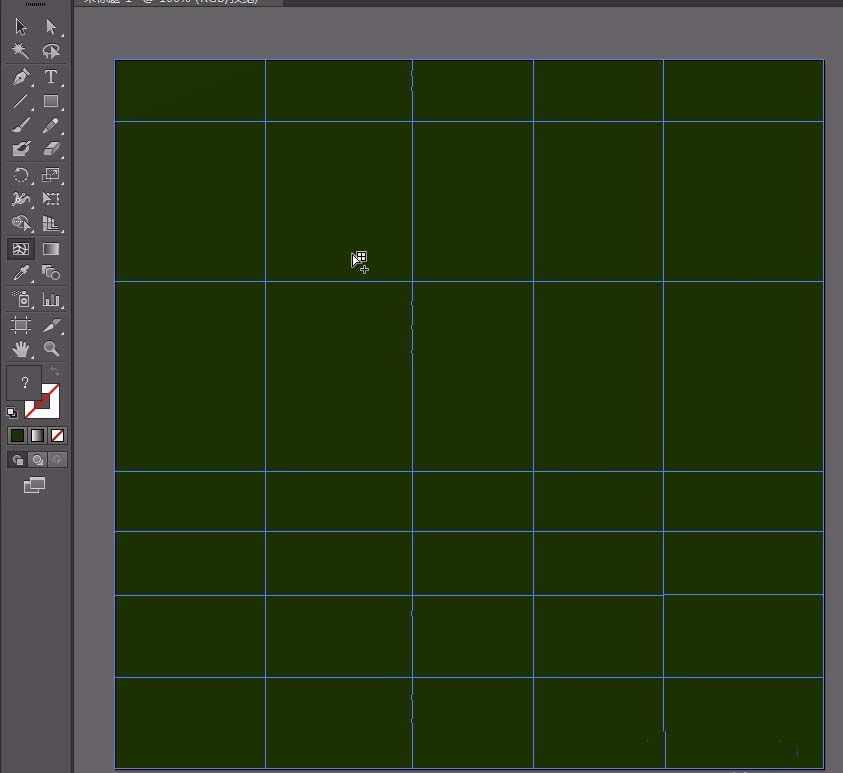The height and width of the screenshot is (773, 843).
Task: Select the Paintbrush tool
Action: [21, 126]
